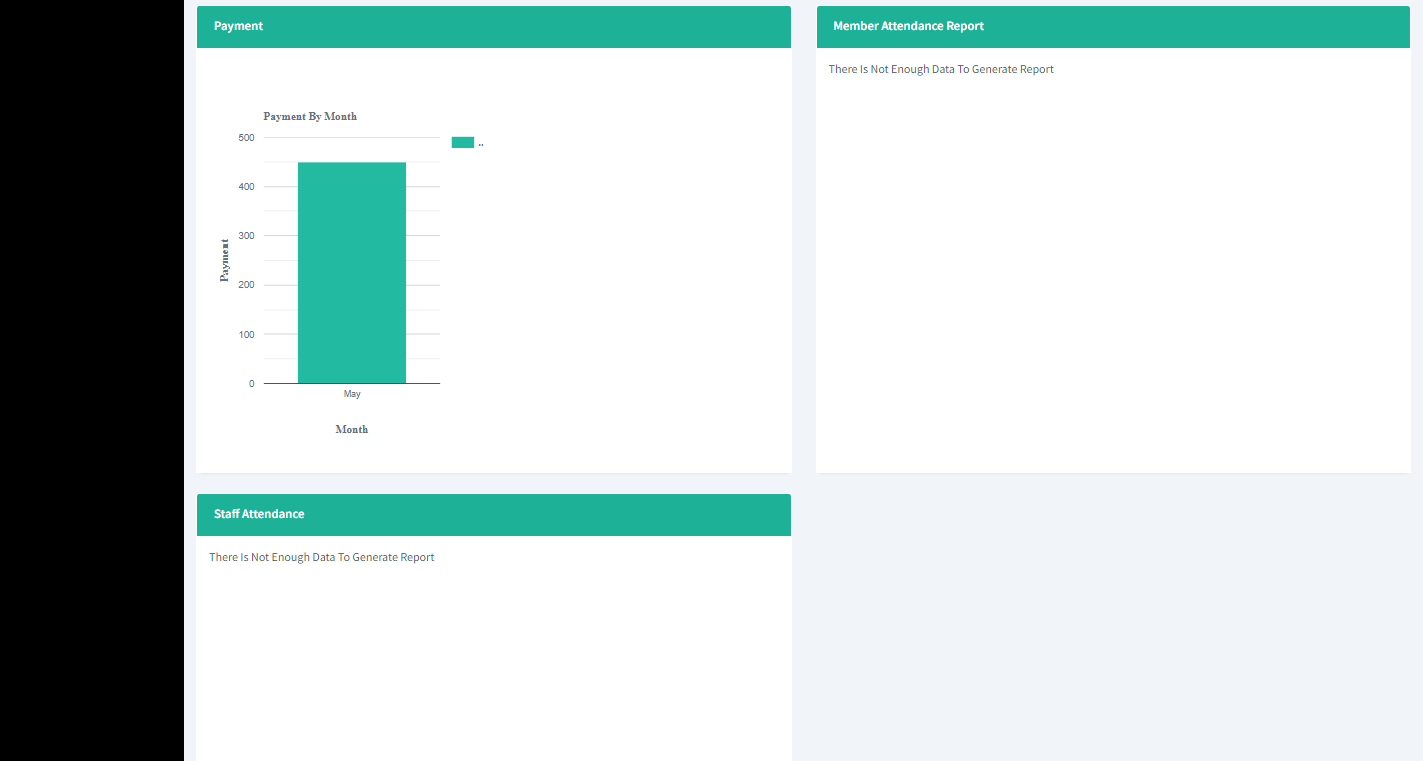Click the 0 baseline label on y-axis

pos(252,384)
